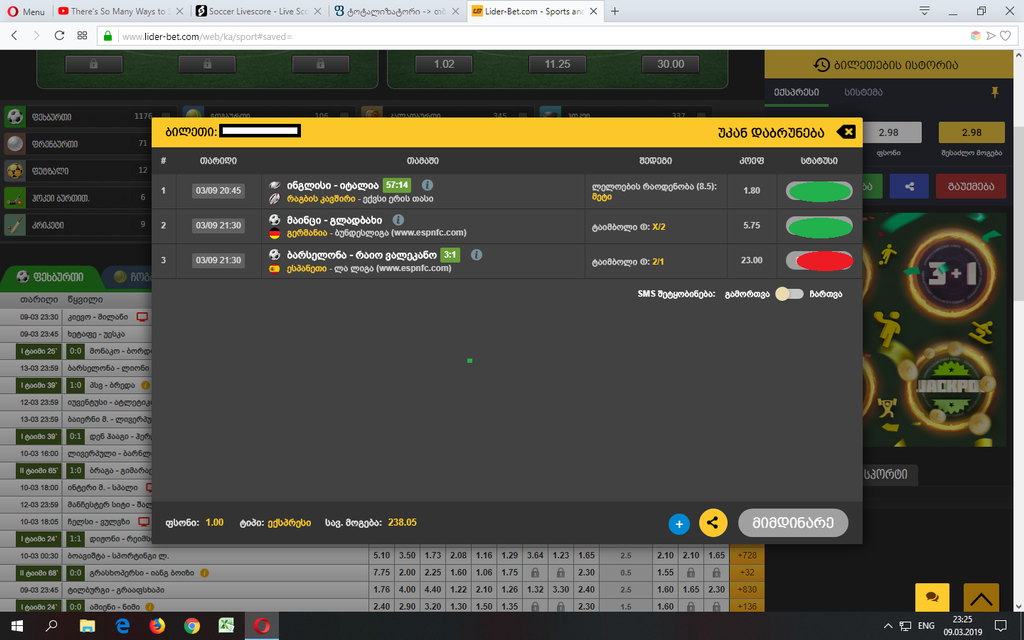Click the 3:1 score badge for ბარსელონა
The width and height of the screenshot is (1024, 640).
[x=450, y=255]
